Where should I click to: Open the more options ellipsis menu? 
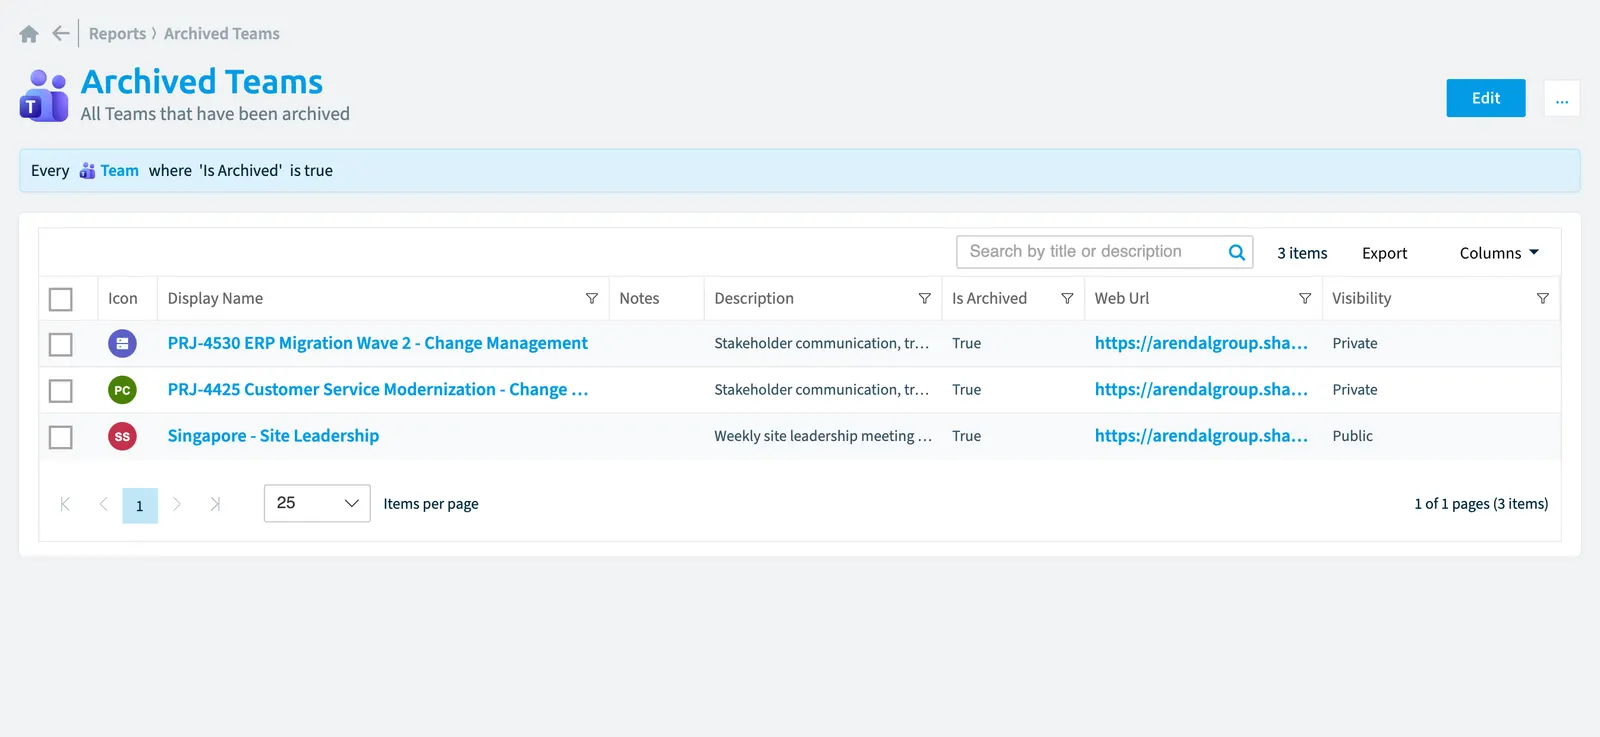pos(1562,98)
